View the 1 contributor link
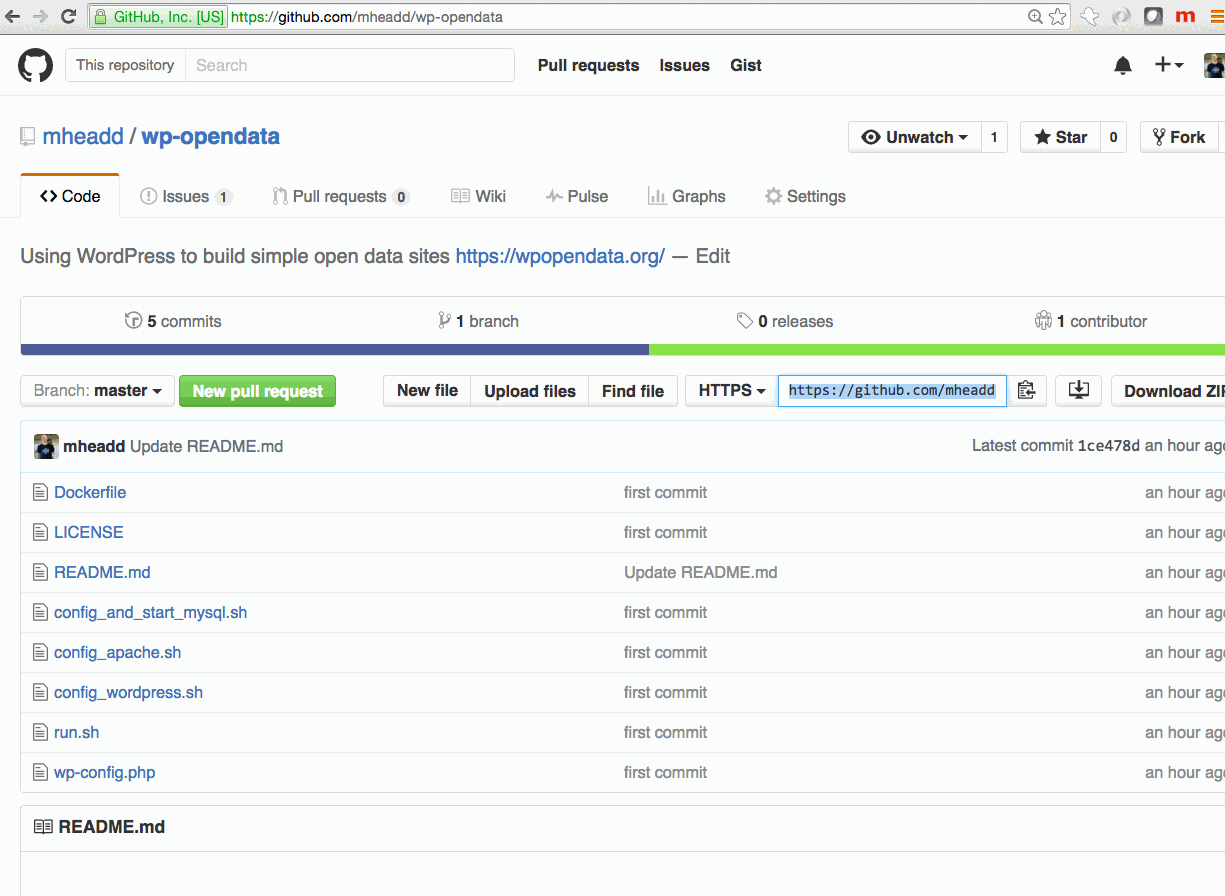 pos(1091,321)
